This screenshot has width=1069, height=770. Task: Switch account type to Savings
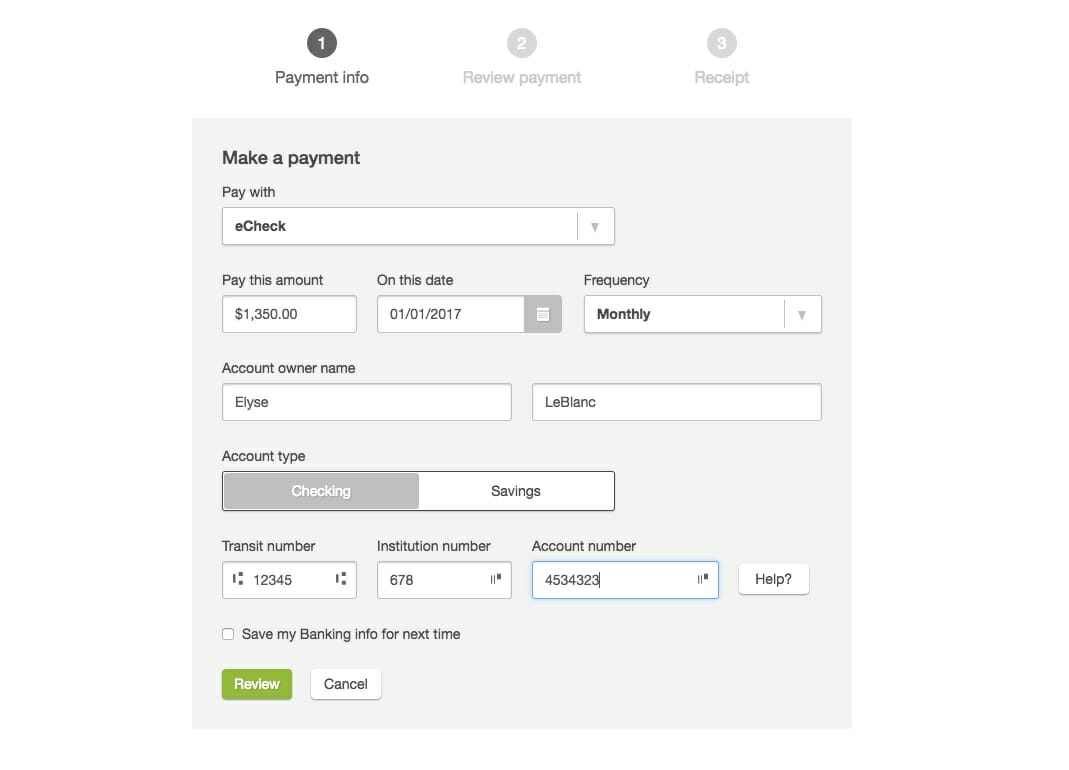tap(515, 491)
